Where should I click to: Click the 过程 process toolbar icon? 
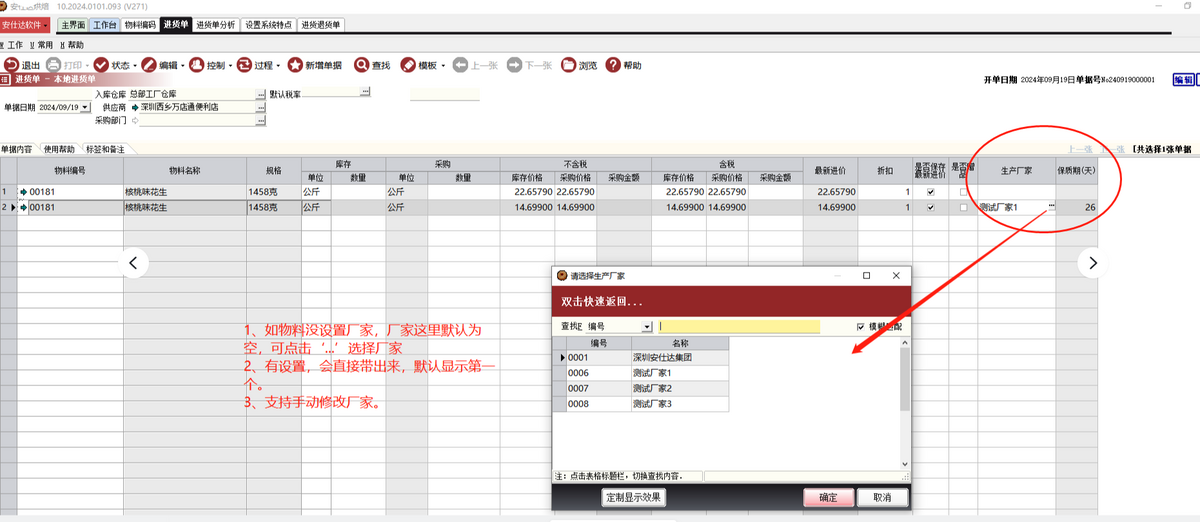[x=244, y=65]
